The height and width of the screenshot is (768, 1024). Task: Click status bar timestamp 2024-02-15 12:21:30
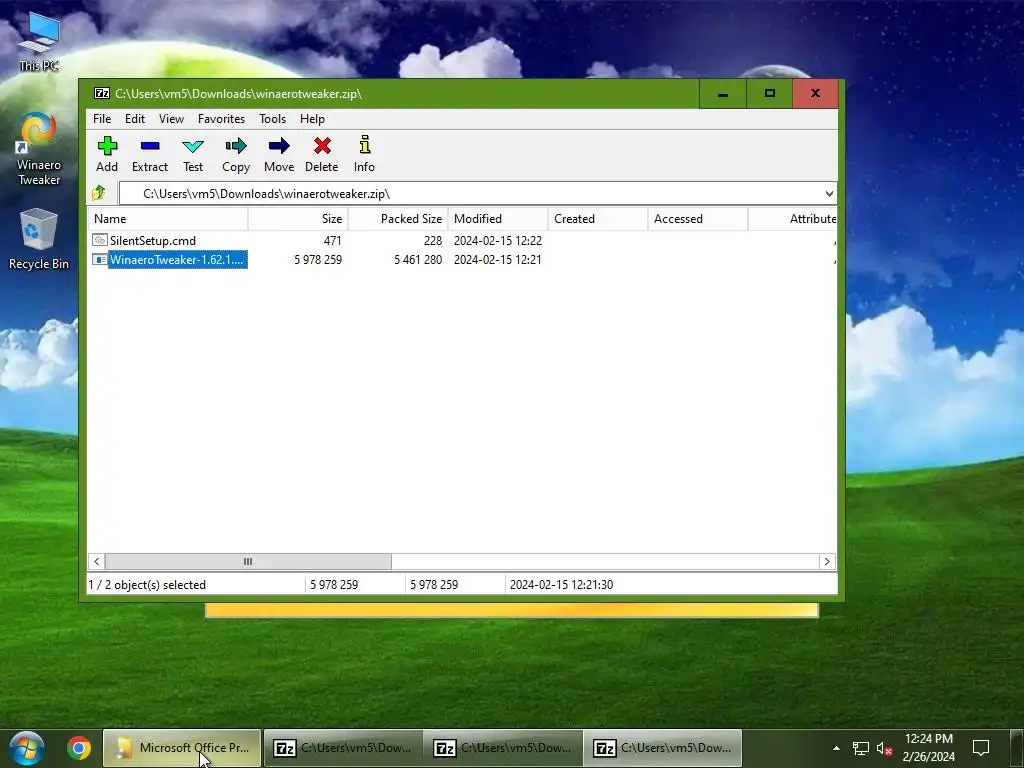[x=562, y=584]
